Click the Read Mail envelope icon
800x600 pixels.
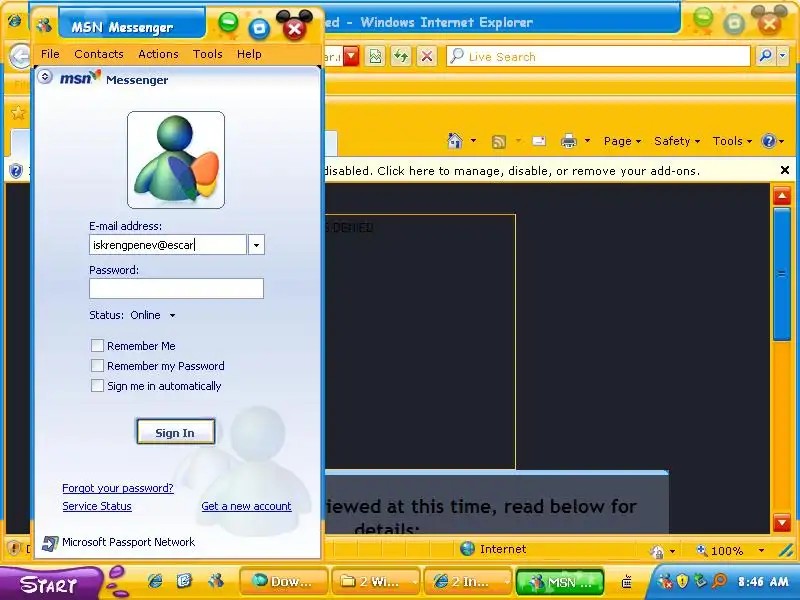coord(539,141)
